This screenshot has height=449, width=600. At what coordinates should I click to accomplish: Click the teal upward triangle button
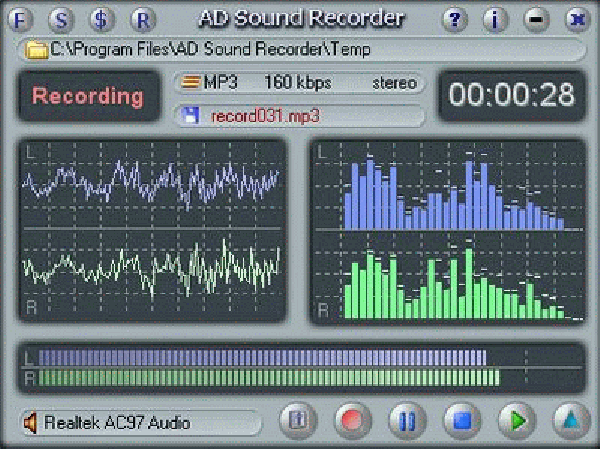click(x=571, y=421)
